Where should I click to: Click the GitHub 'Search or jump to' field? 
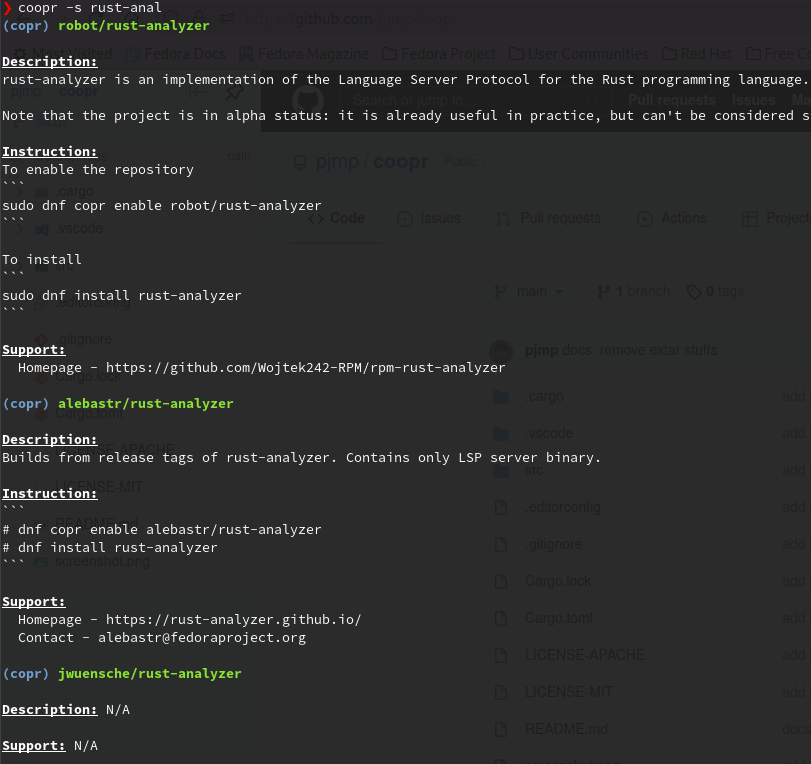pyautogui.click(x=476, y=100)
